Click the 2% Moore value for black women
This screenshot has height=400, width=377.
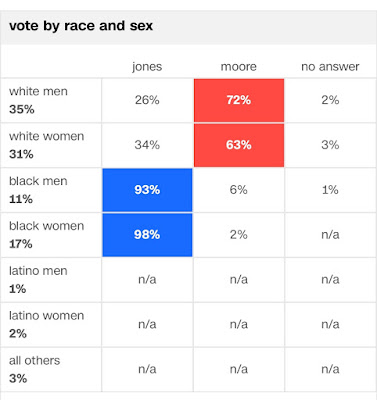239,235
